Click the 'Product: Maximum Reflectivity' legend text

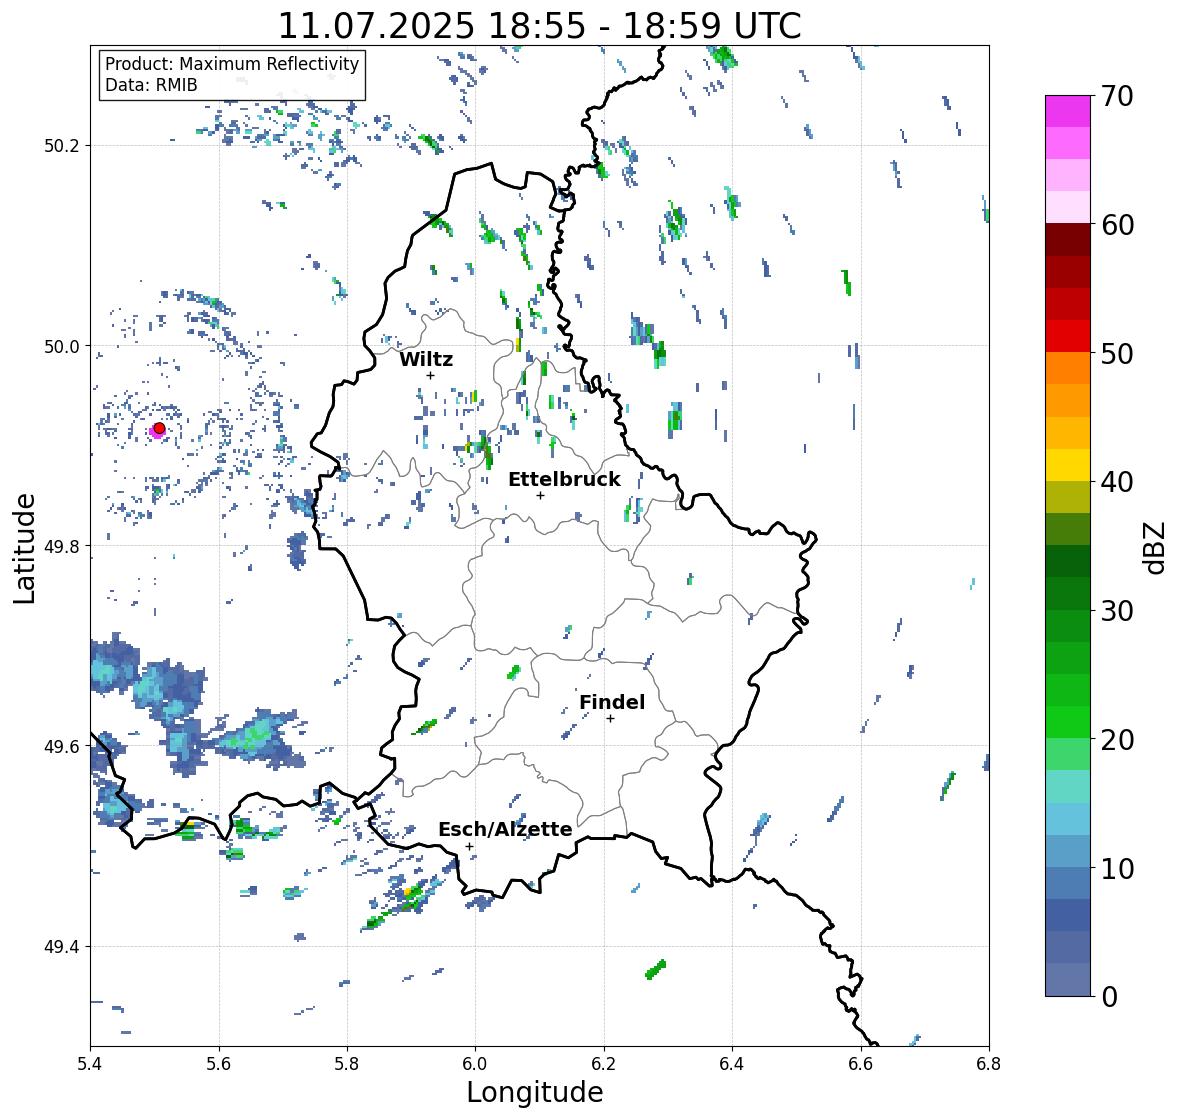pyautogui.click(x=232, y=64)
